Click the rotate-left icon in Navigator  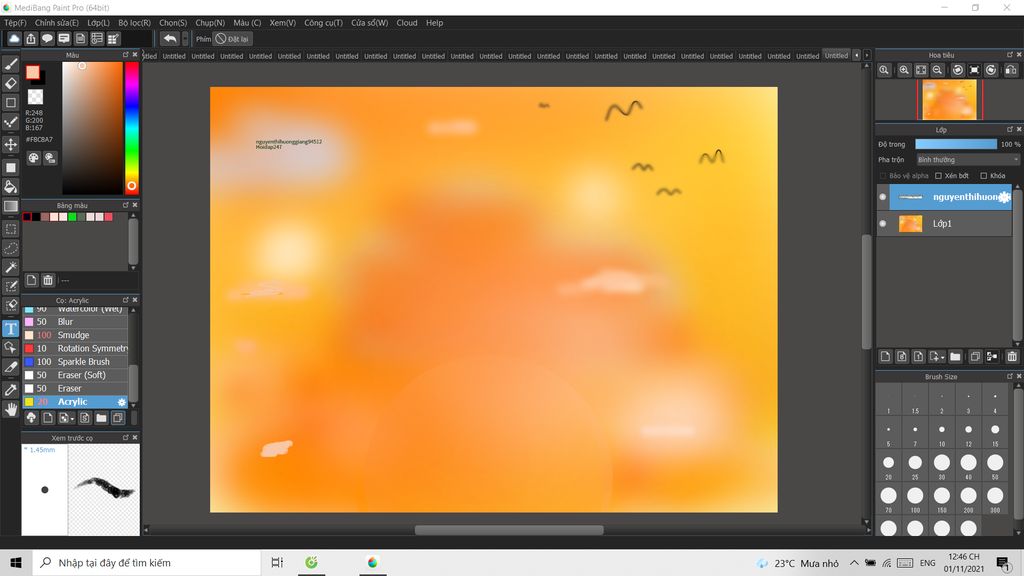coord(957,70)
